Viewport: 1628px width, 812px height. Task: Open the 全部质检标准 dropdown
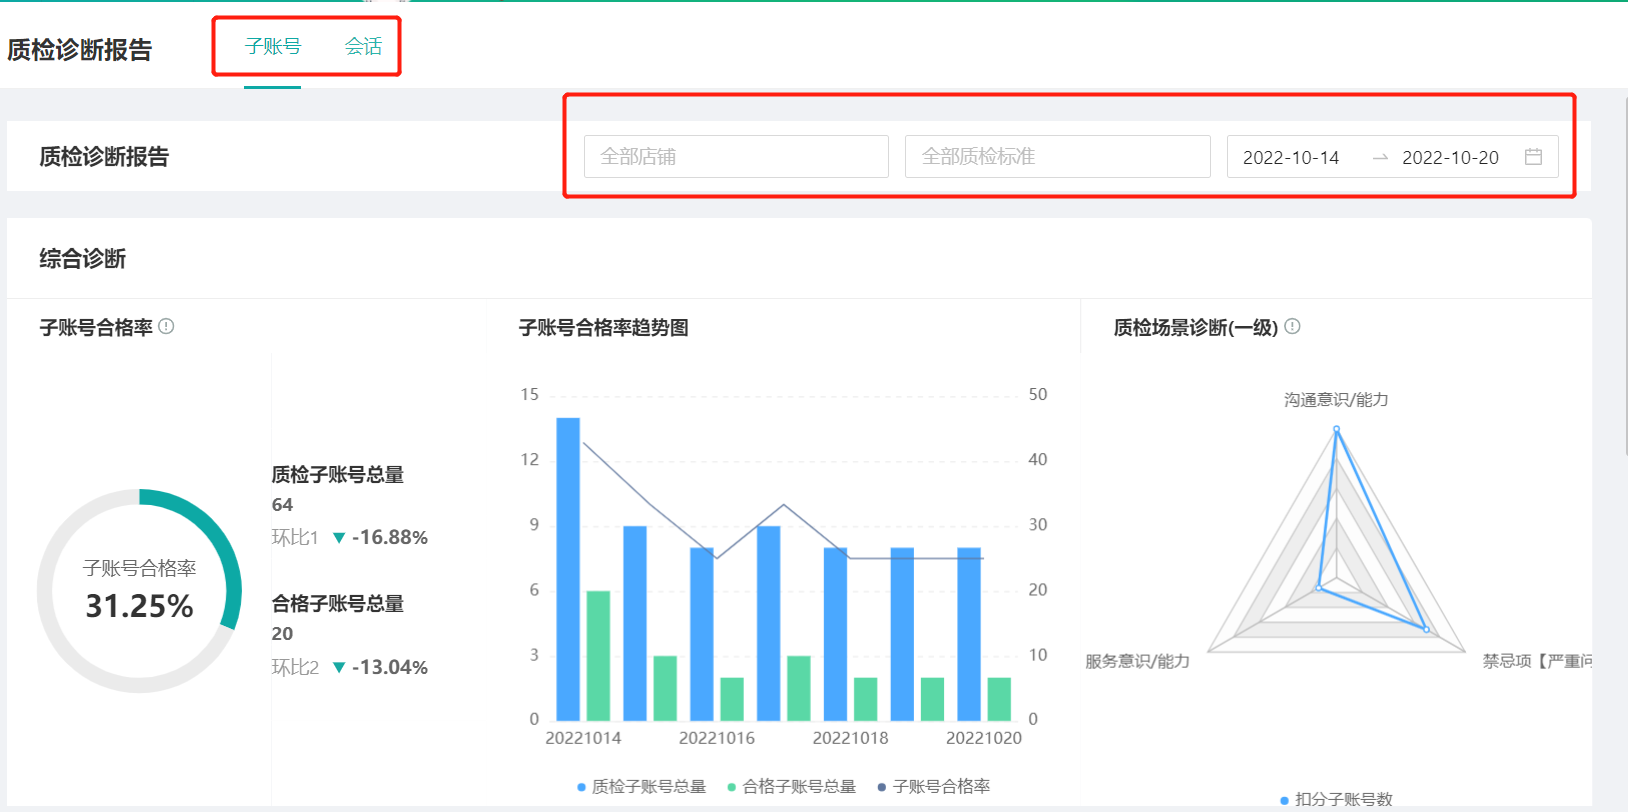click(1057, 157)
